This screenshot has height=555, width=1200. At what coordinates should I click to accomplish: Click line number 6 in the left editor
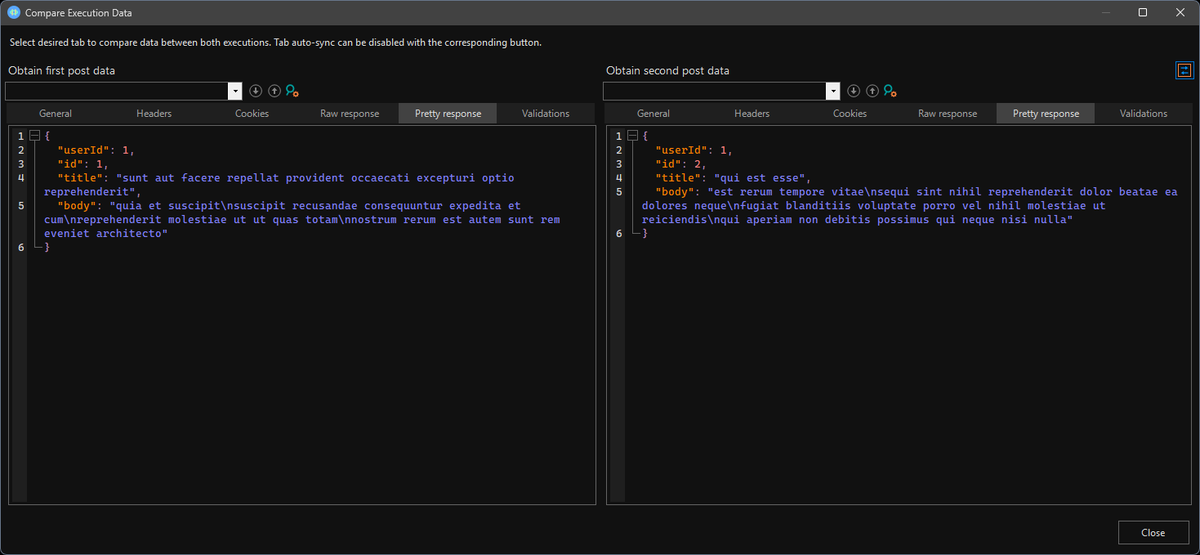coord(20,247)
